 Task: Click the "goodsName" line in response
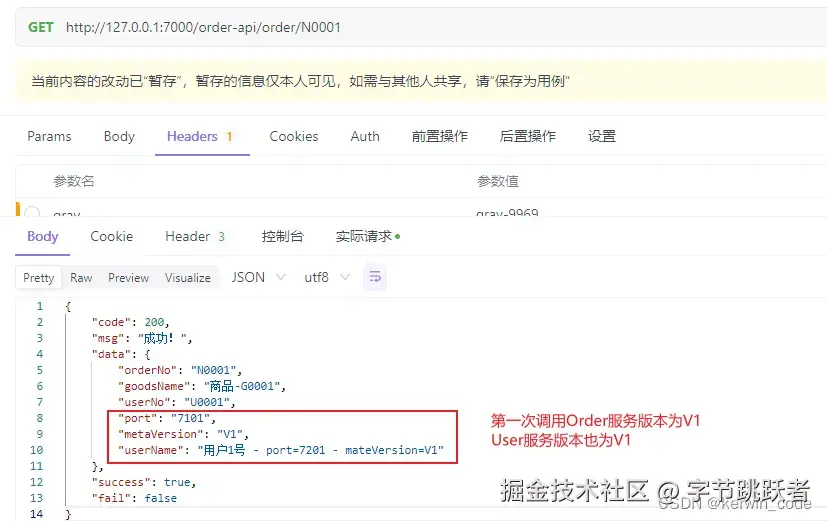pyautogui.click(x=202, y=386)
